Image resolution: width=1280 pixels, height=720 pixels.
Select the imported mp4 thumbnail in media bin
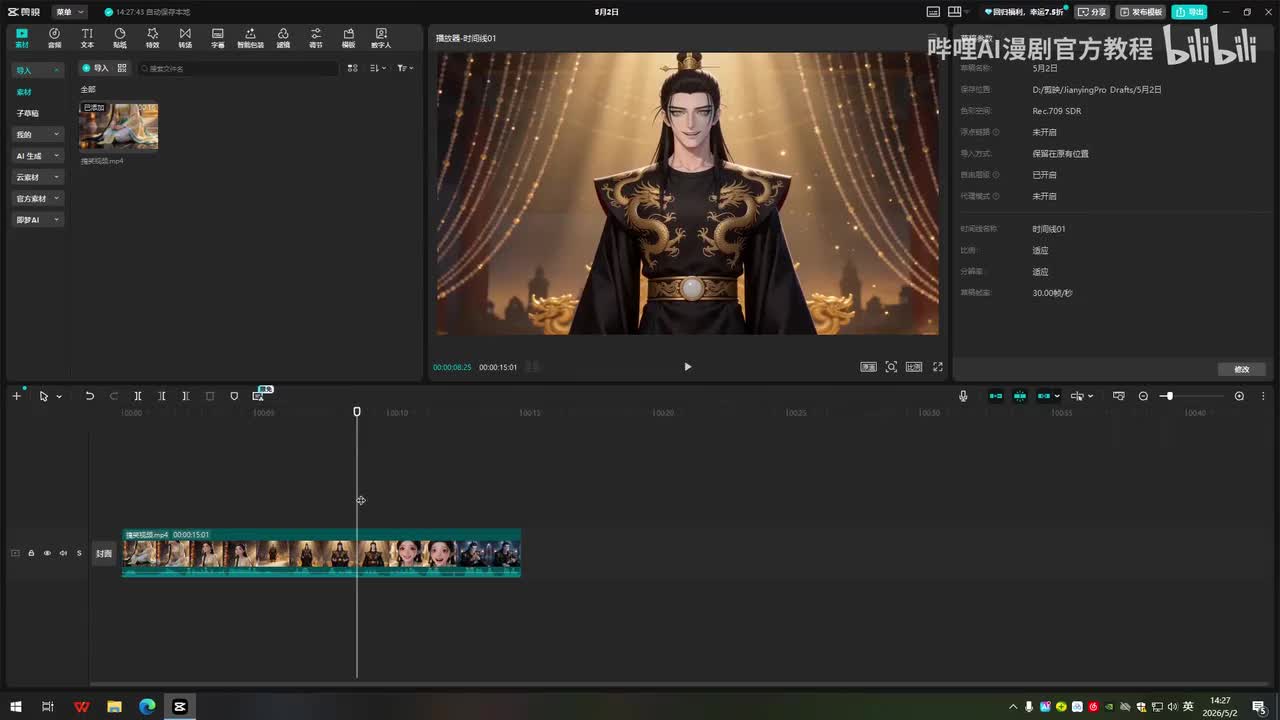tap(119, 127)
